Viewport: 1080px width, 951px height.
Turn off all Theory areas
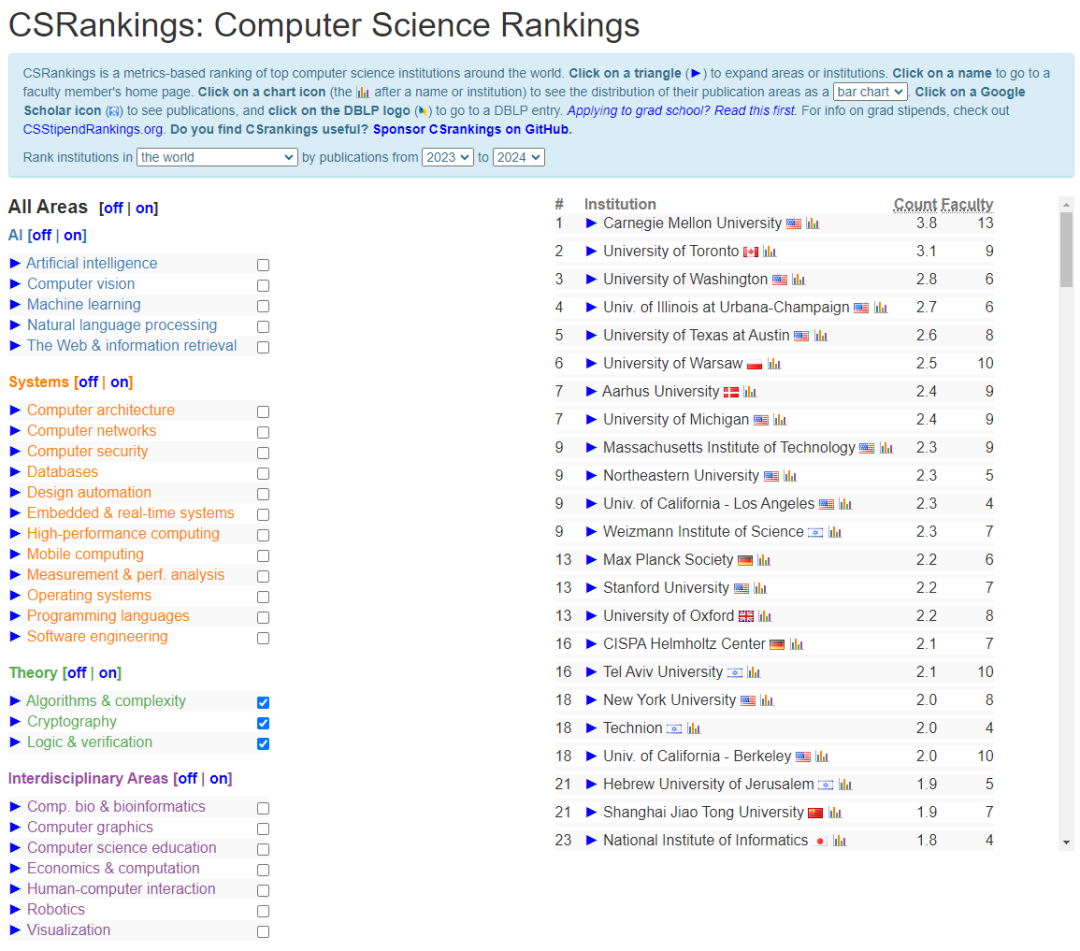(x=76, y=673)
